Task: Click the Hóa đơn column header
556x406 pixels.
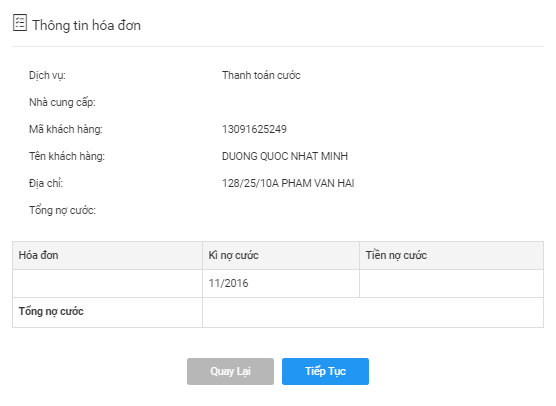Action: (x=107, y=255)
